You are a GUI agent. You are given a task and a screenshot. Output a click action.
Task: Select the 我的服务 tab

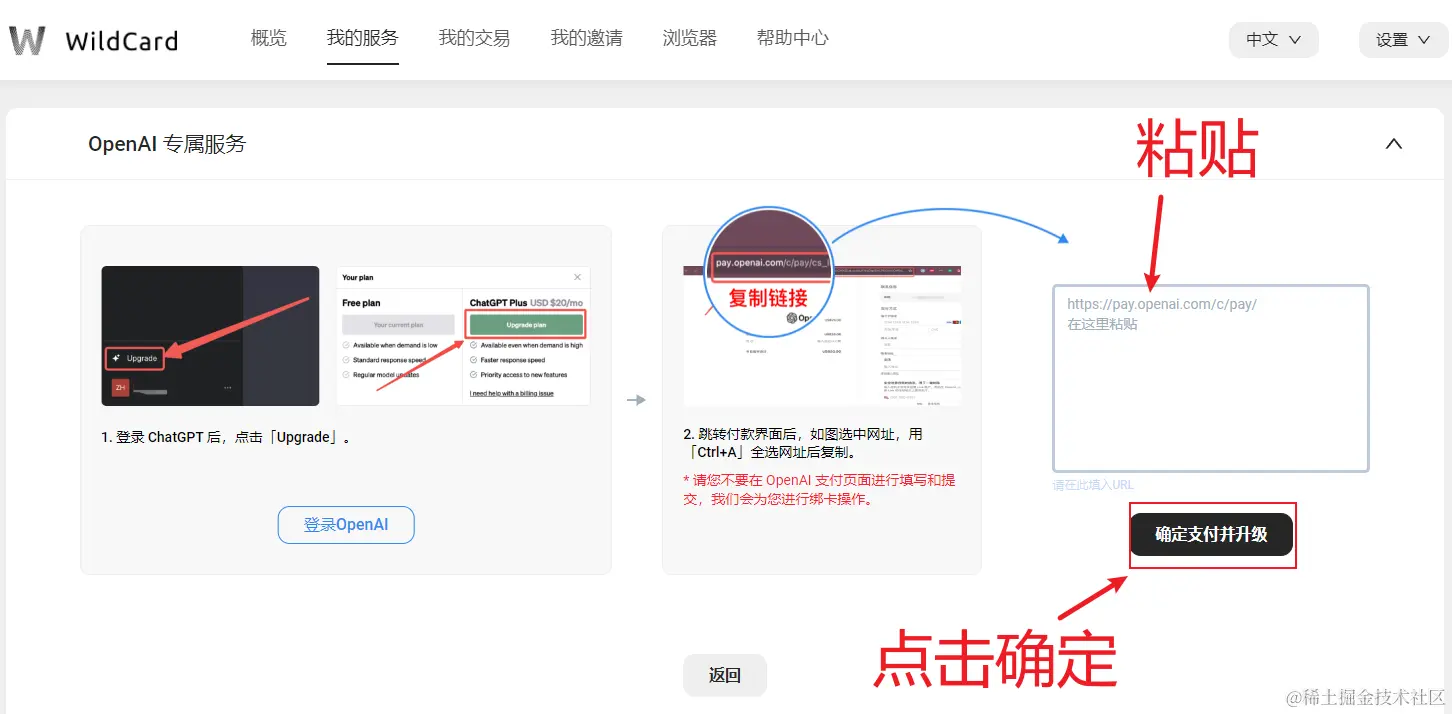tap(362, 38)
